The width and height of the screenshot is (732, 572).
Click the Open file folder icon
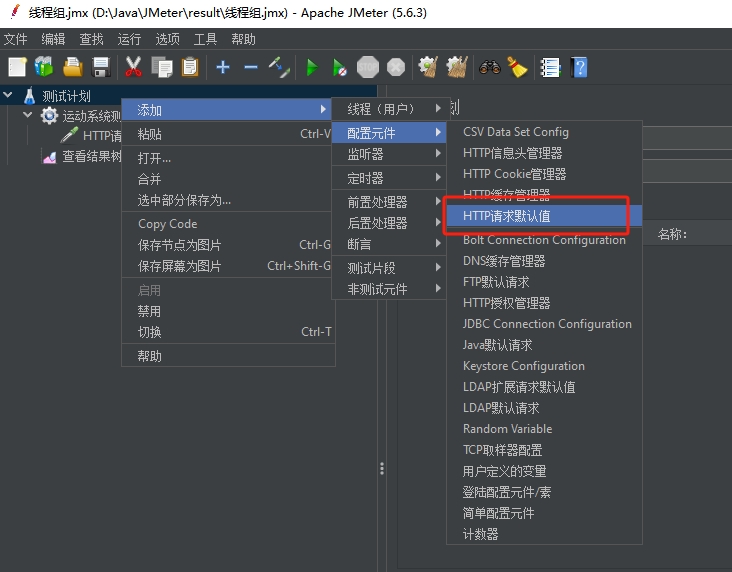point(72,67)
